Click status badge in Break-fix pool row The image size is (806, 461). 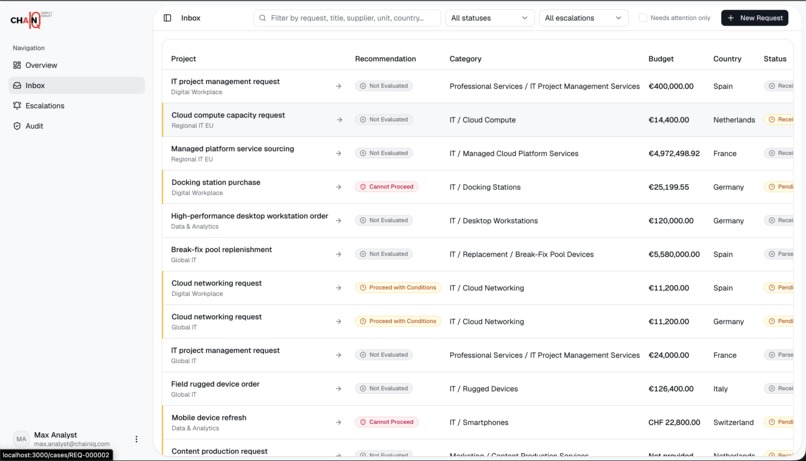pos(779,254)
